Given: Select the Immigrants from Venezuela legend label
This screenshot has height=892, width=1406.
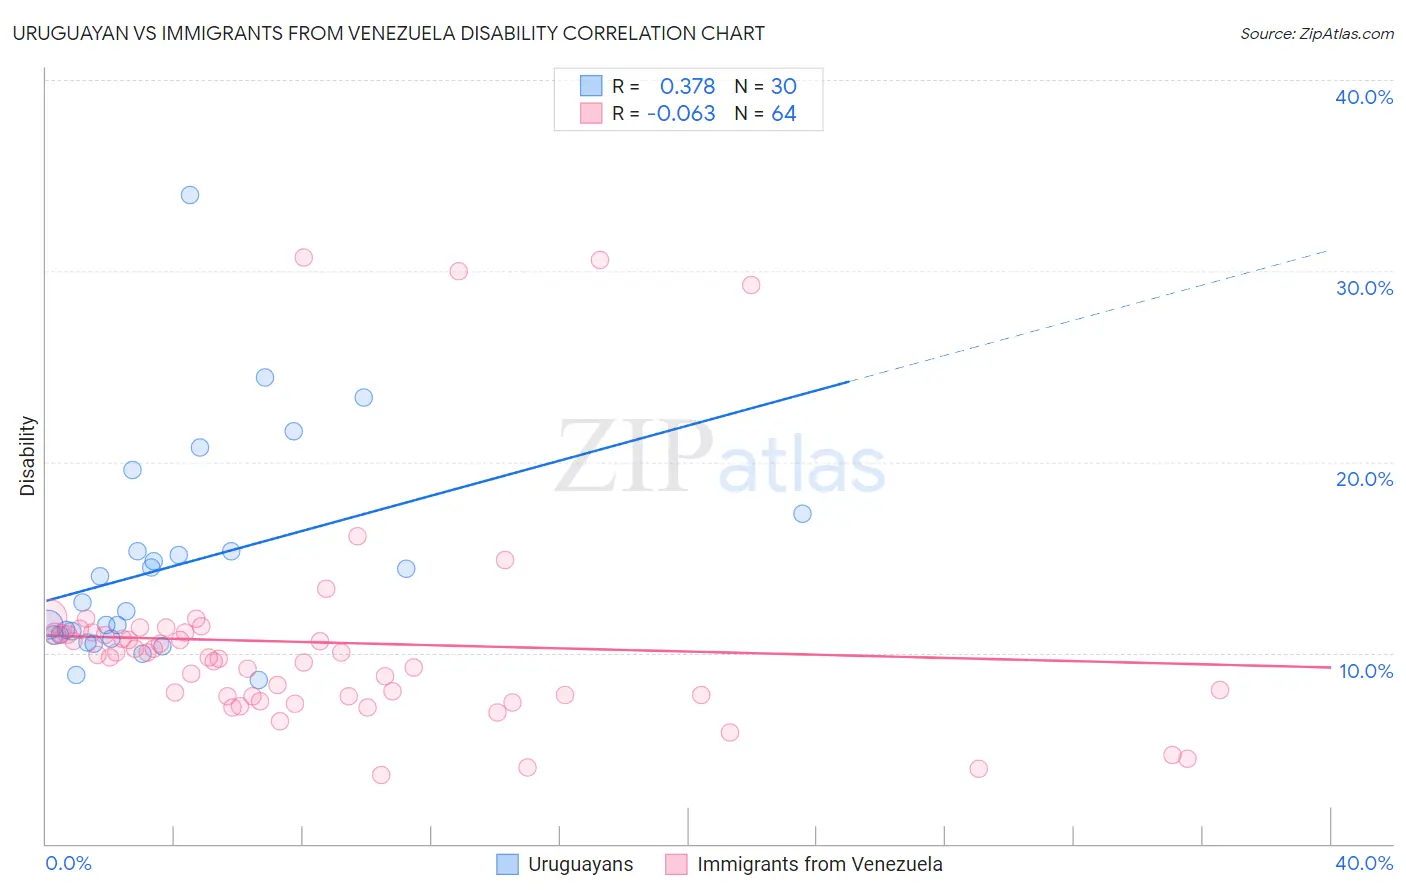Looking at the screenshot, I should coord(820,864).
